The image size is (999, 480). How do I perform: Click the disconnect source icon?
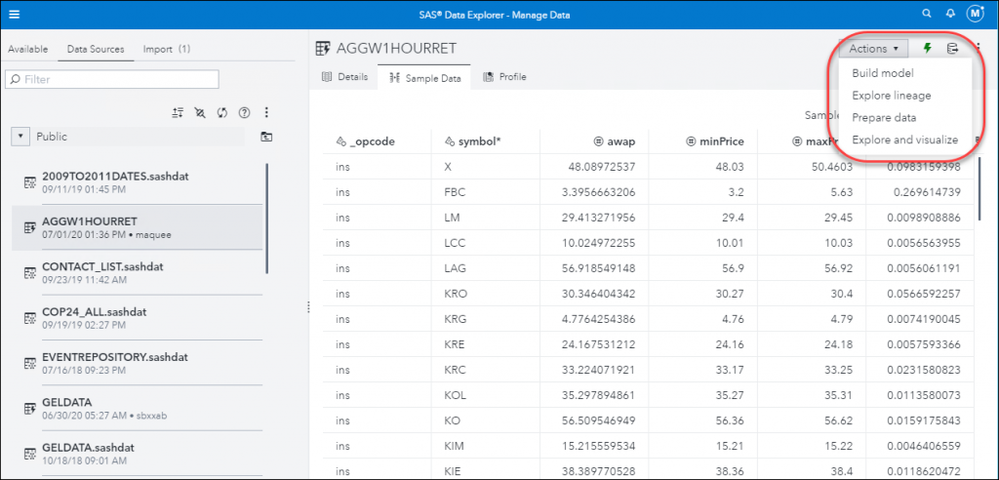click(x=200, y=113)
